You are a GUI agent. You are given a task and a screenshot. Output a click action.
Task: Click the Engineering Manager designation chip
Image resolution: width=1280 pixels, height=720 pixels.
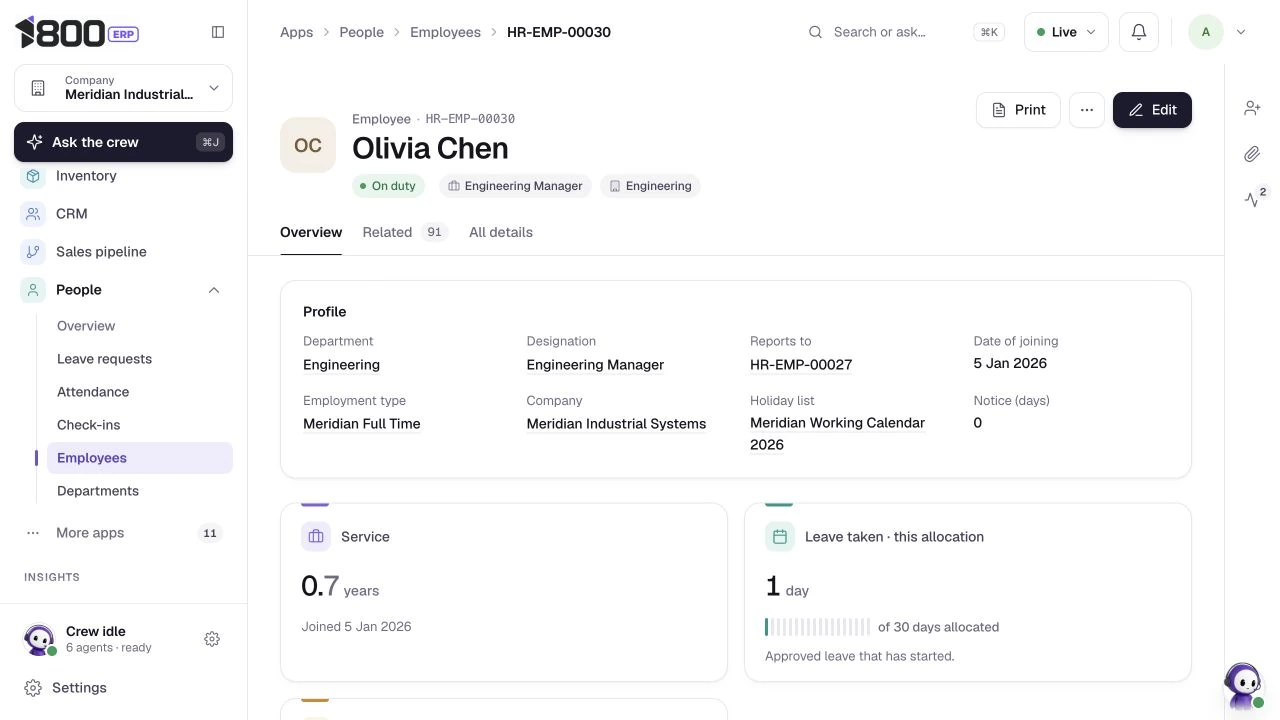pyautogui.click(x=515, y=186)
